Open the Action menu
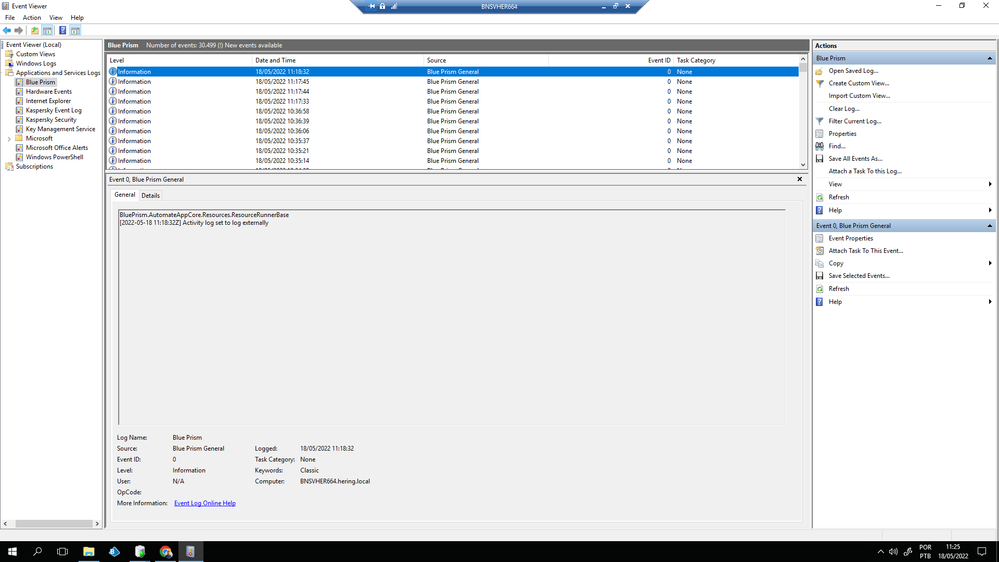 (32, 18)
